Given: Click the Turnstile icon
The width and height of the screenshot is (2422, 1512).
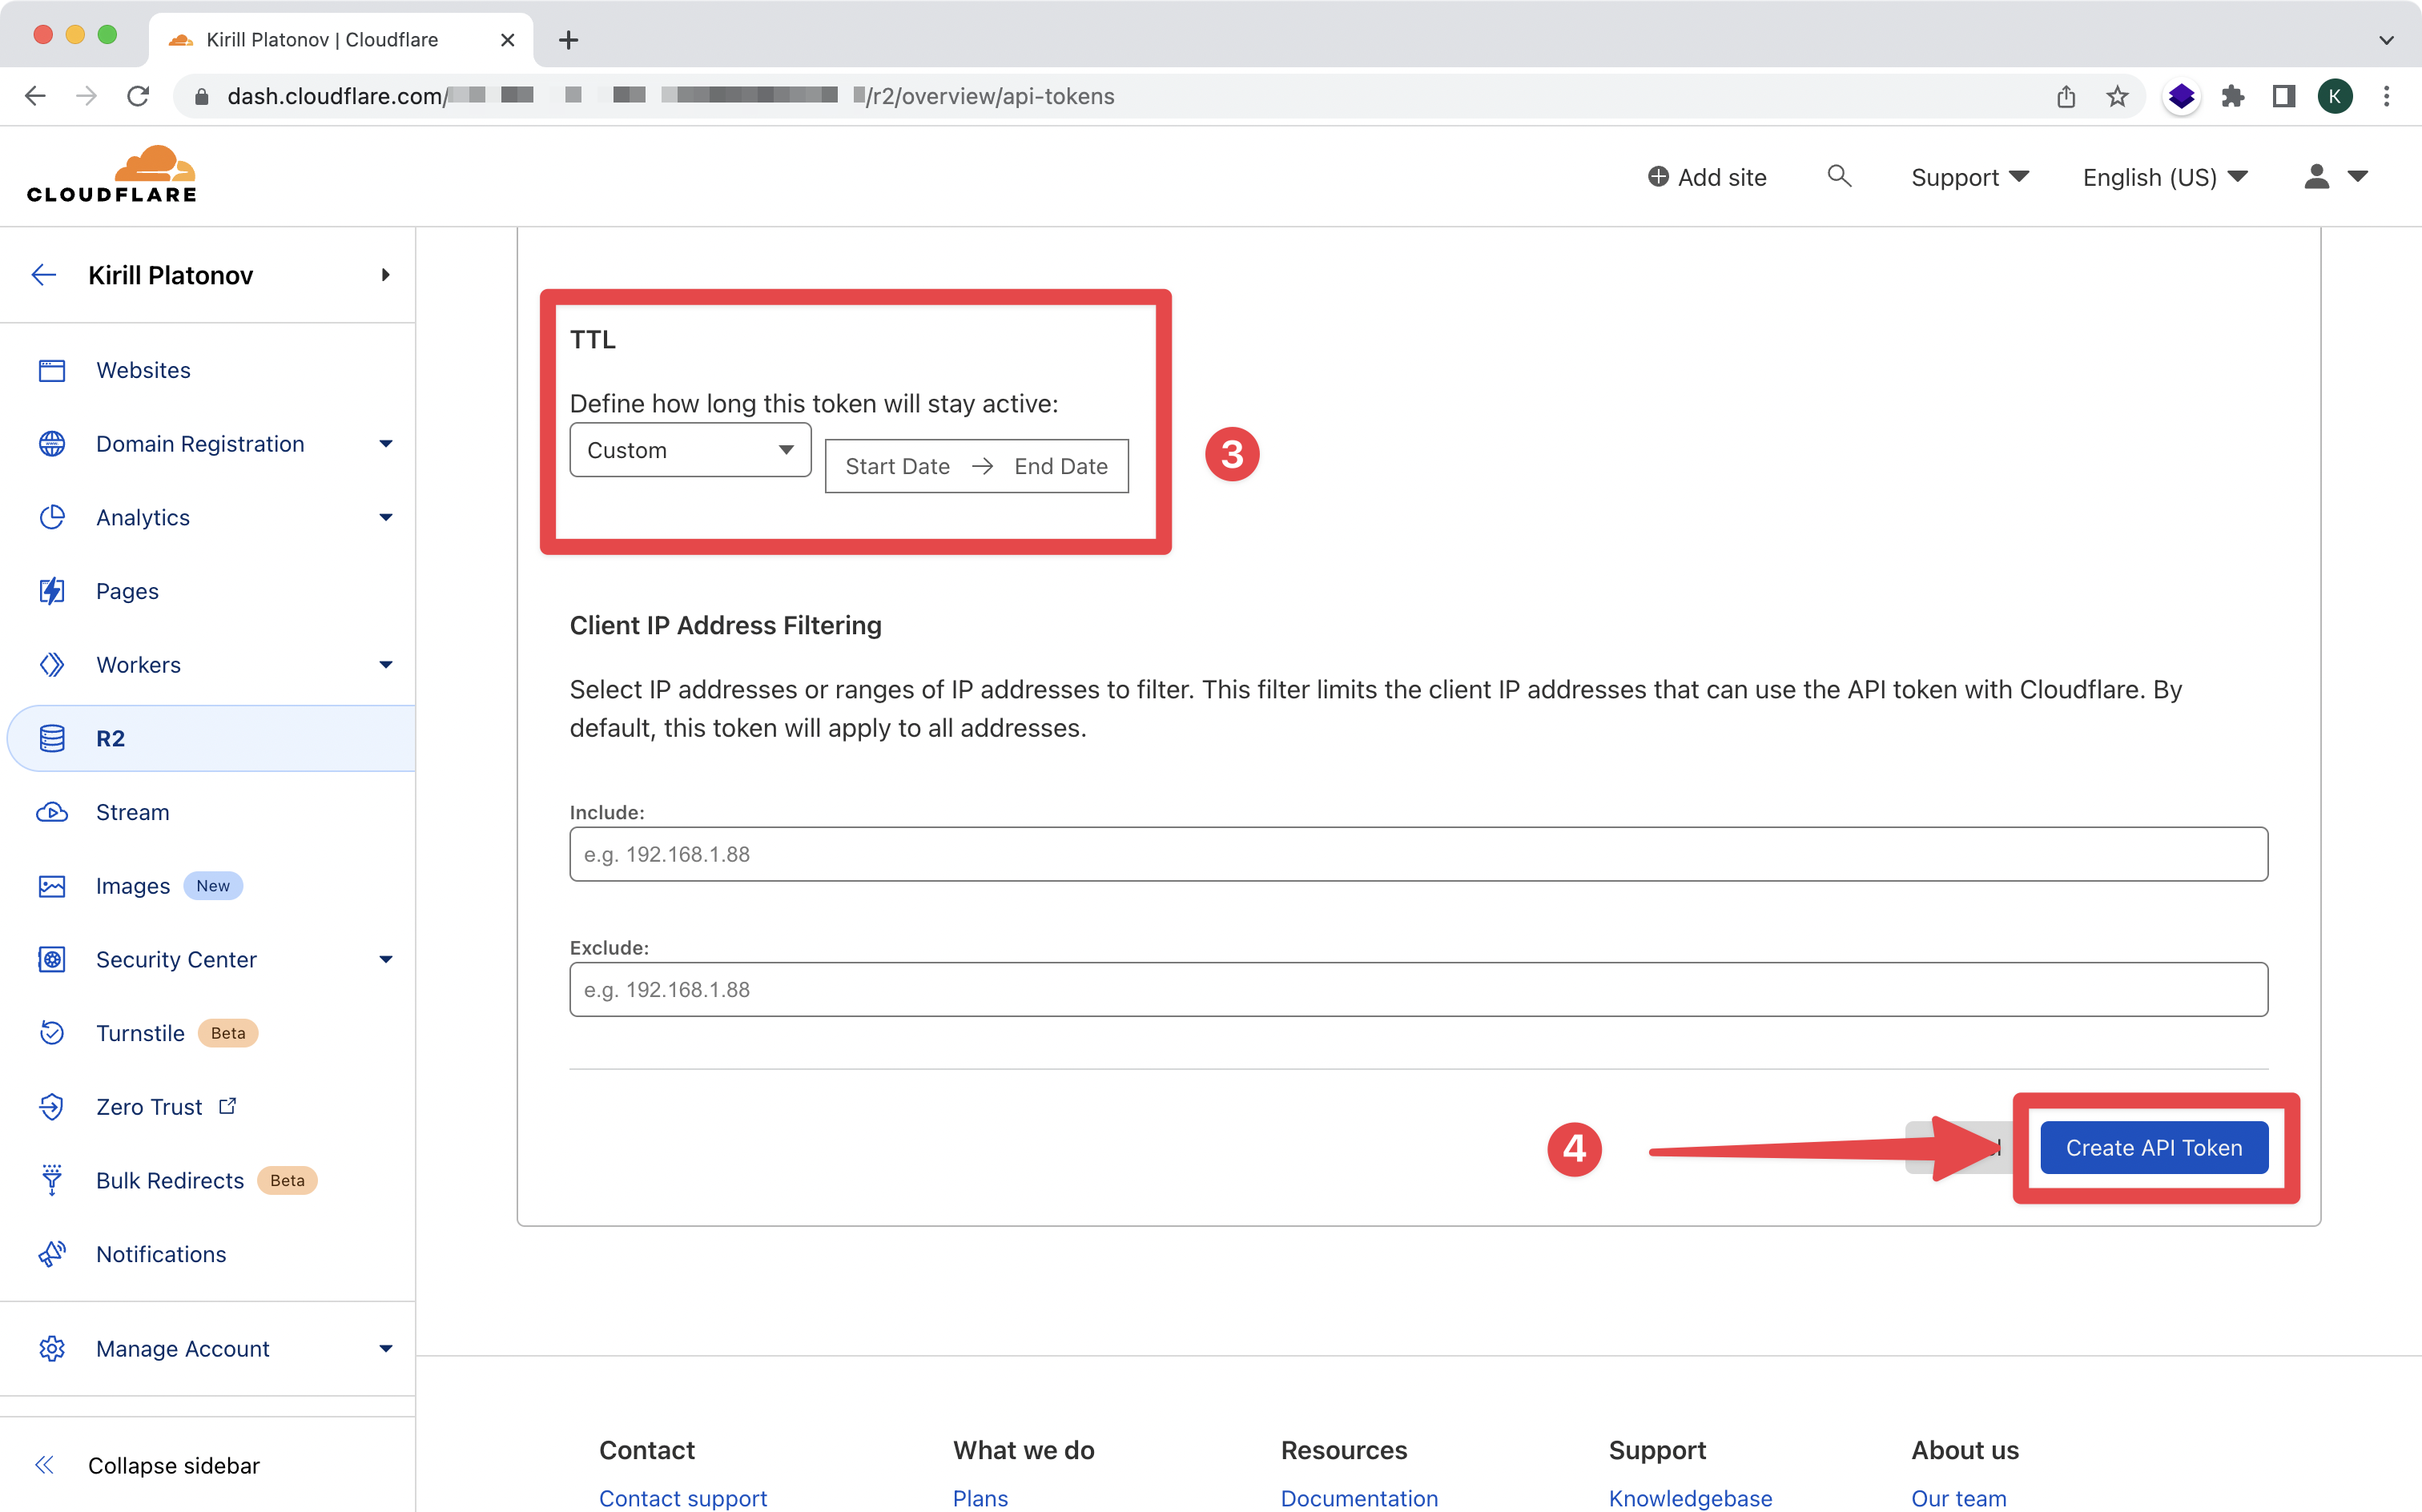Looking at the screenshot, I should pos(52,1033).
